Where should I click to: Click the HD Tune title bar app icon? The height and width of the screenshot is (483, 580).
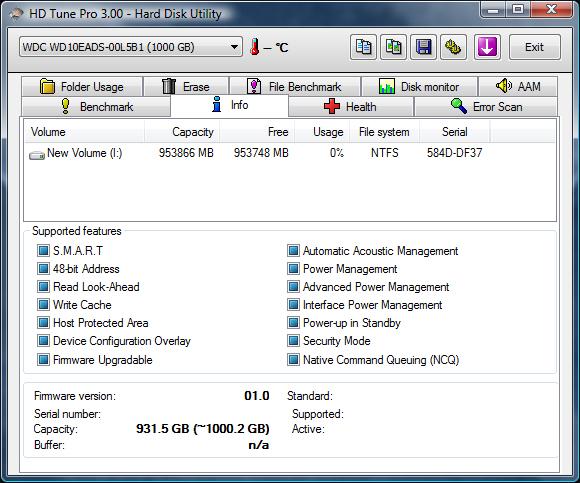coord(17,14)
